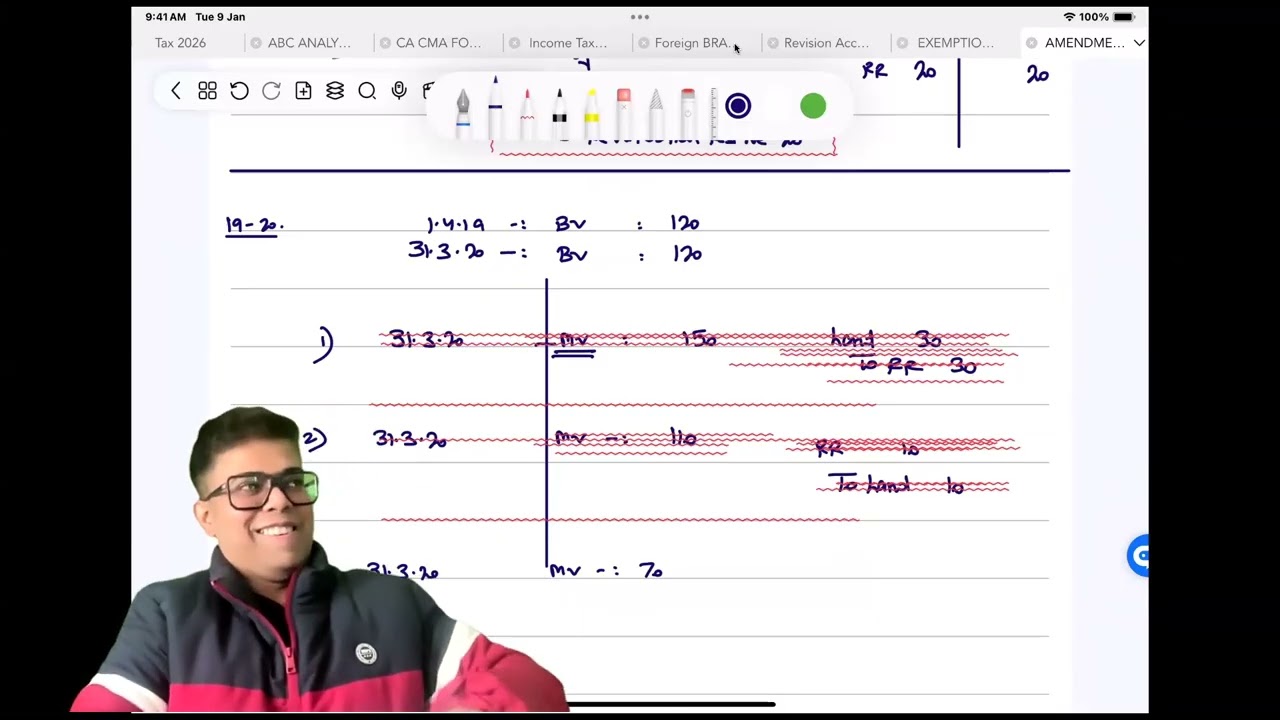The width and height of the screenshot is (1280, 720).
Task: Tap the 'To Land 10' entry
Action: (x=899, y=486)
